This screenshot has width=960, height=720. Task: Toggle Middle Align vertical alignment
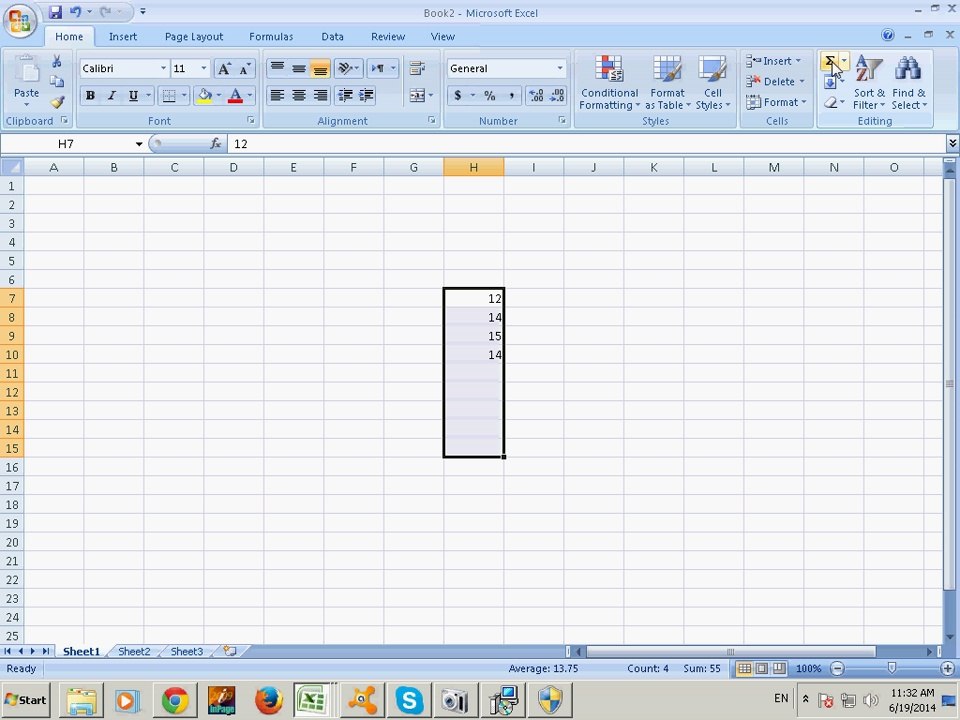tap(299, 69)
